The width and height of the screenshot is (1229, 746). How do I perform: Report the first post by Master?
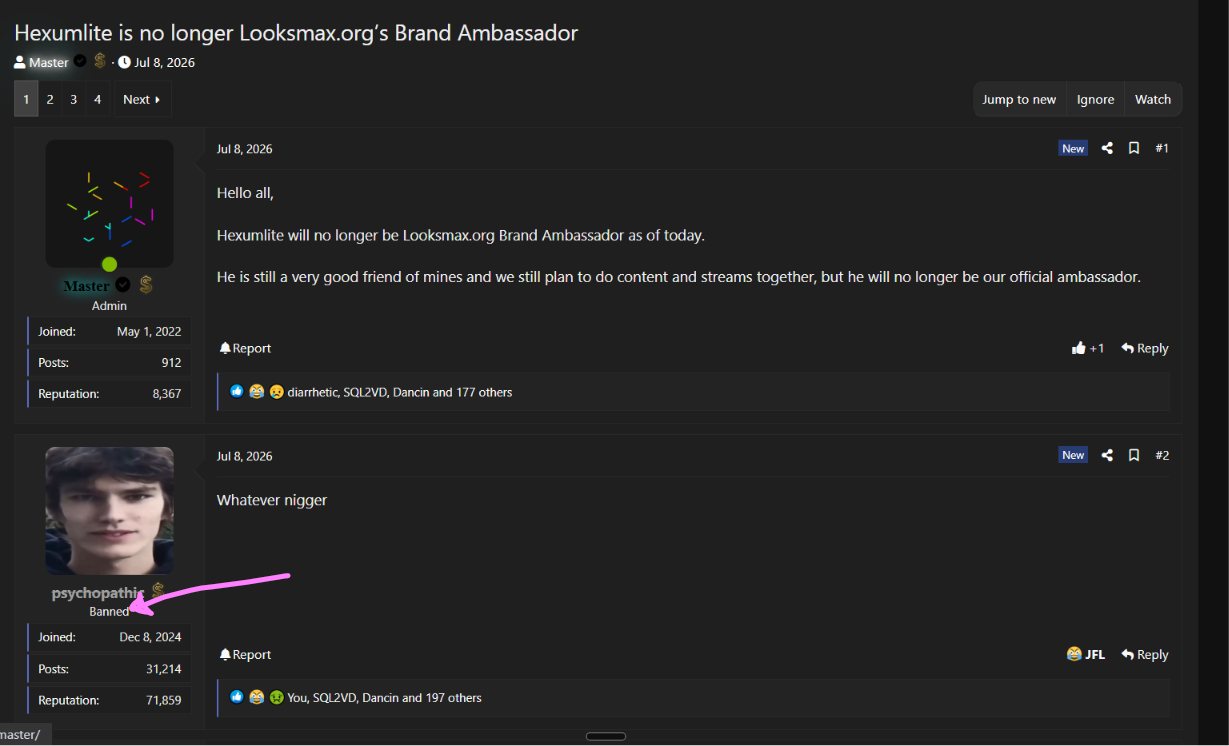[x=246, y=348]
